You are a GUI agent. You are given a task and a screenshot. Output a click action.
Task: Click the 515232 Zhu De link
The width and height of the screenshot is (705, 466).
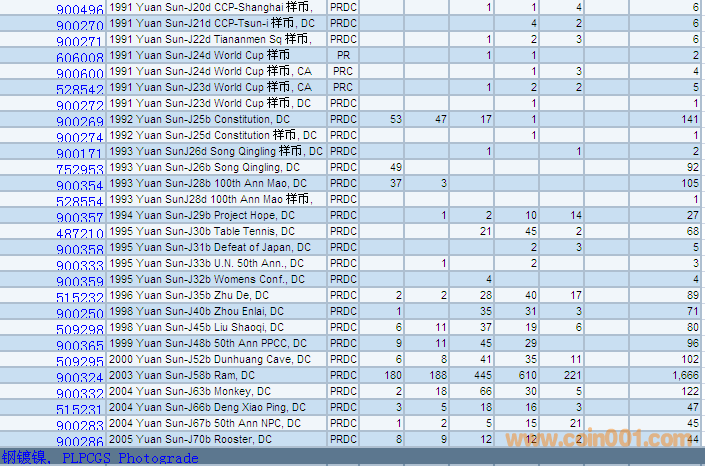(80, 298)
